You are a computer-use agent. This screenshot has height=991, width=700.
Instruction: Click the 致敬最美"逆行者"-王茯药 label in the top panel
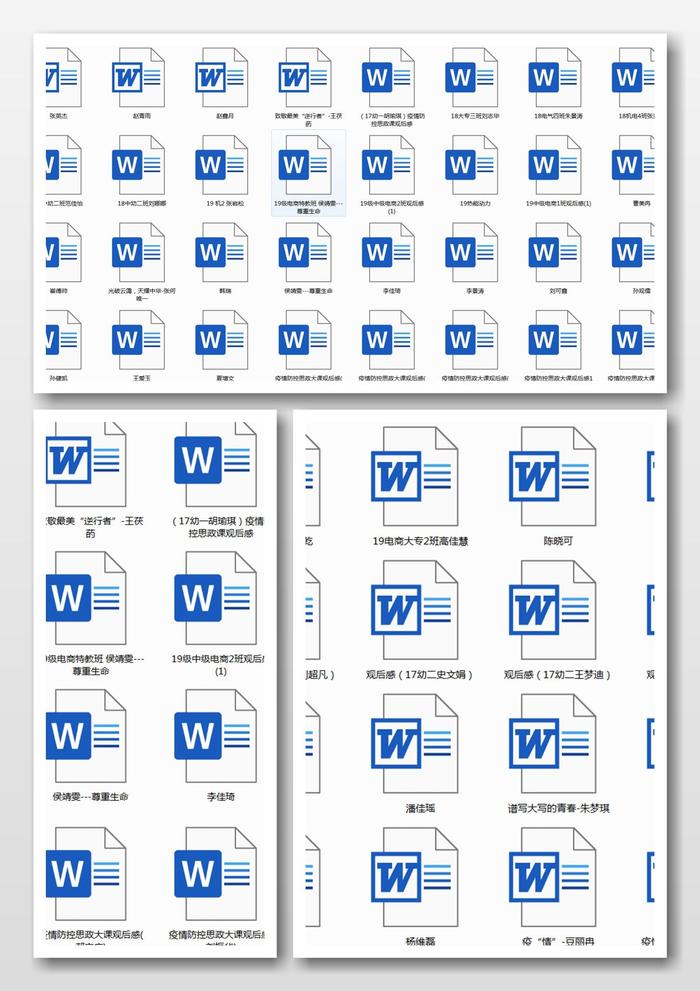point(308,119)
